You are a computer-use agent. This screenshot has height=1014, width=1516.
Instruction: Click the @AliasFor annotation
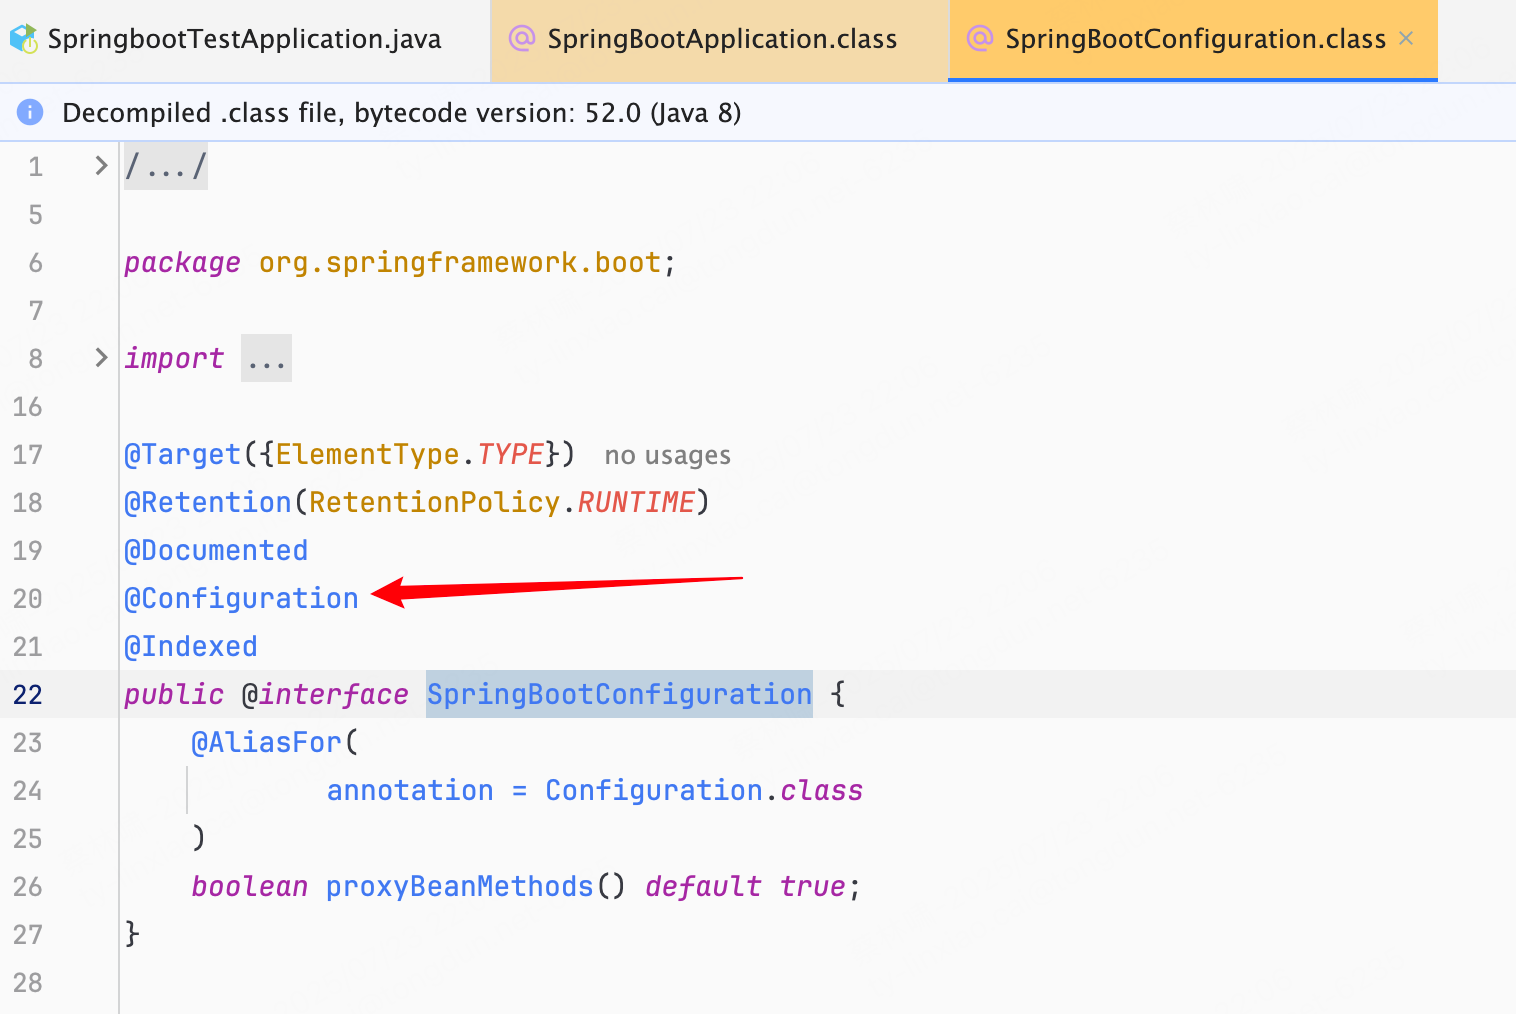(266, 742)
